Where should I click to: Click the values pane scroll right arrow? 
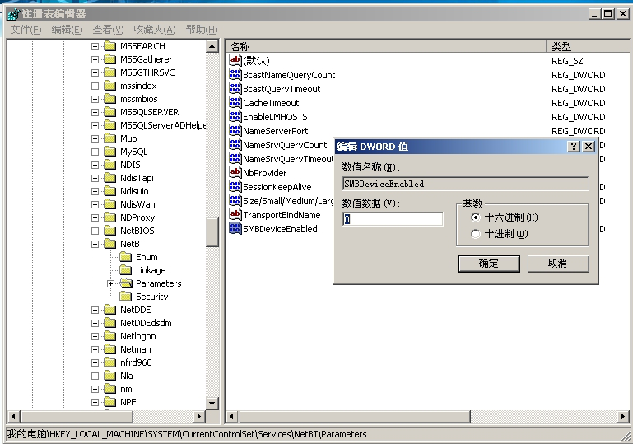coord(623,416)
